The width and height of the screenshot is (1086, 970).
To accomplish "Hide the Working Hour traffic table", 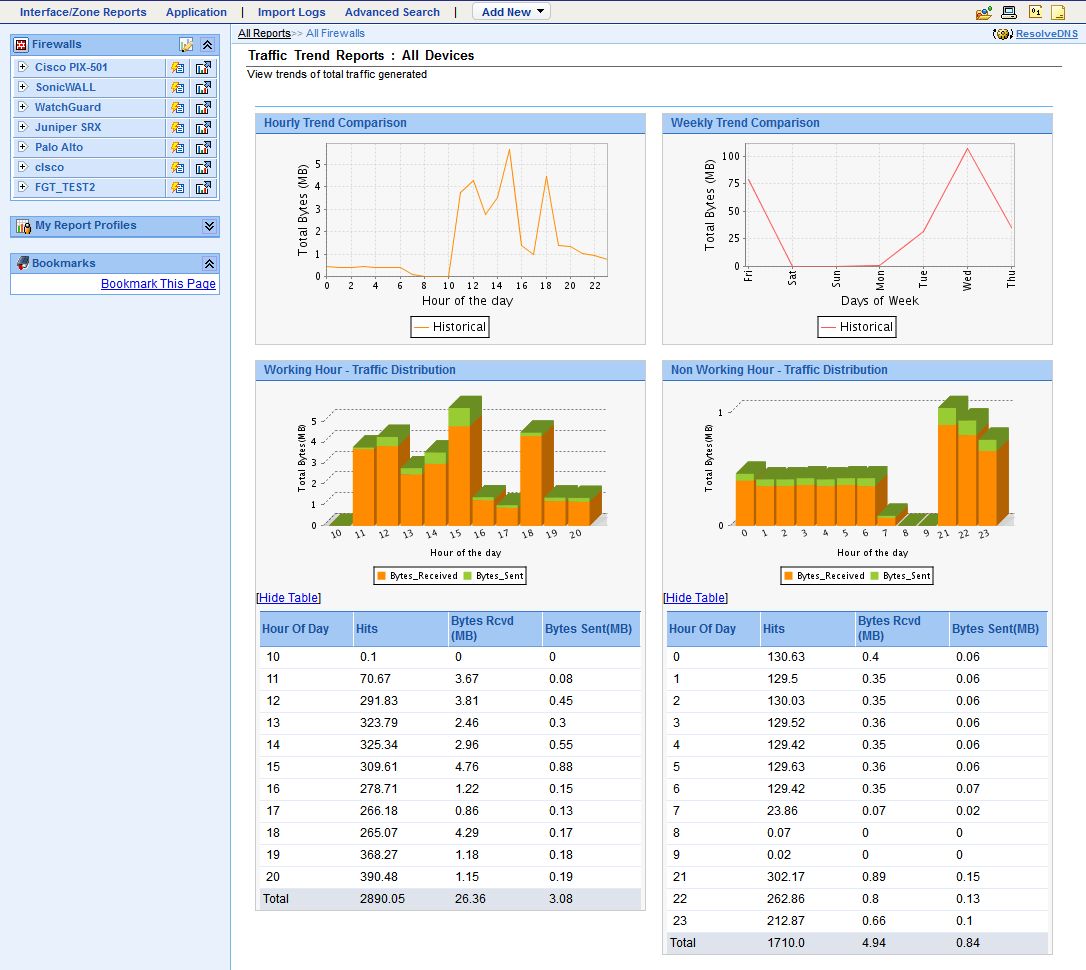I will pyautogui.click(x=289, y=598).
